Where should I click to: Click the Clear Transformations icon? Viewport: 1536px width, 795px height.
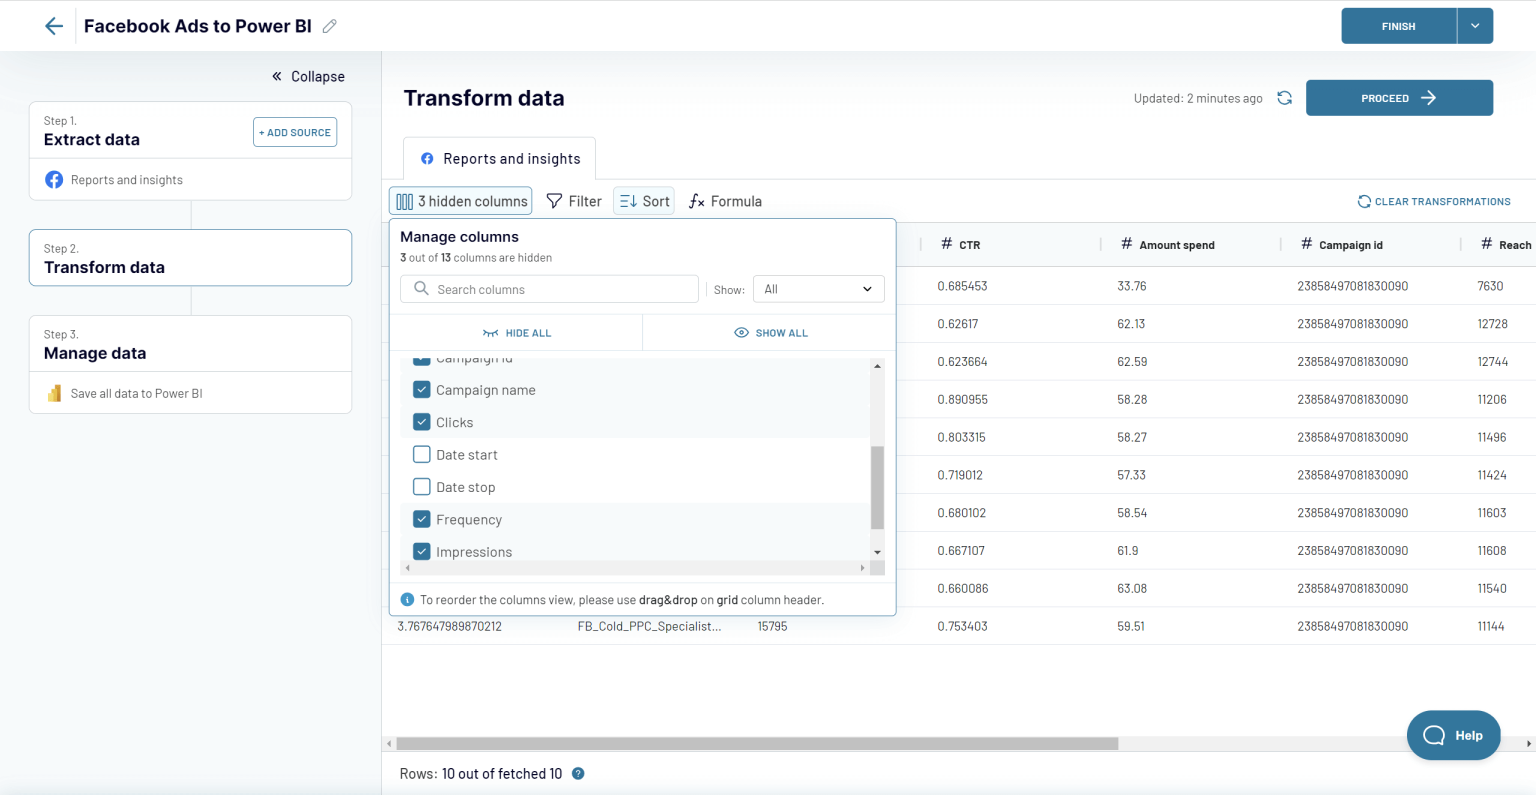[1363, 201]
